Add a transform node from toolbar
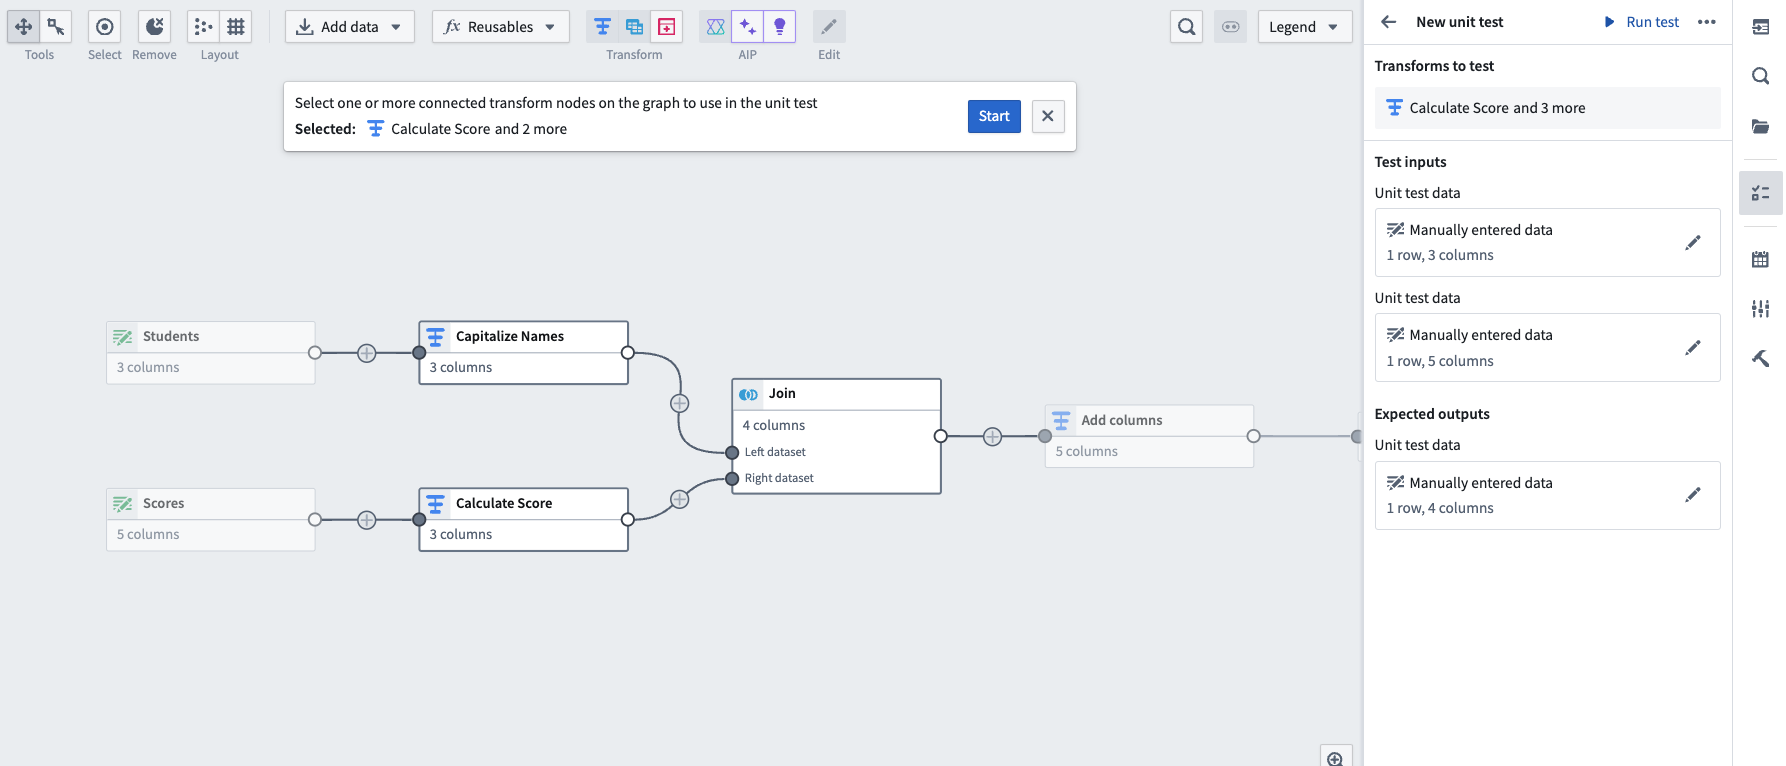This screenshot has height=766, width=1786. (602, 26)
